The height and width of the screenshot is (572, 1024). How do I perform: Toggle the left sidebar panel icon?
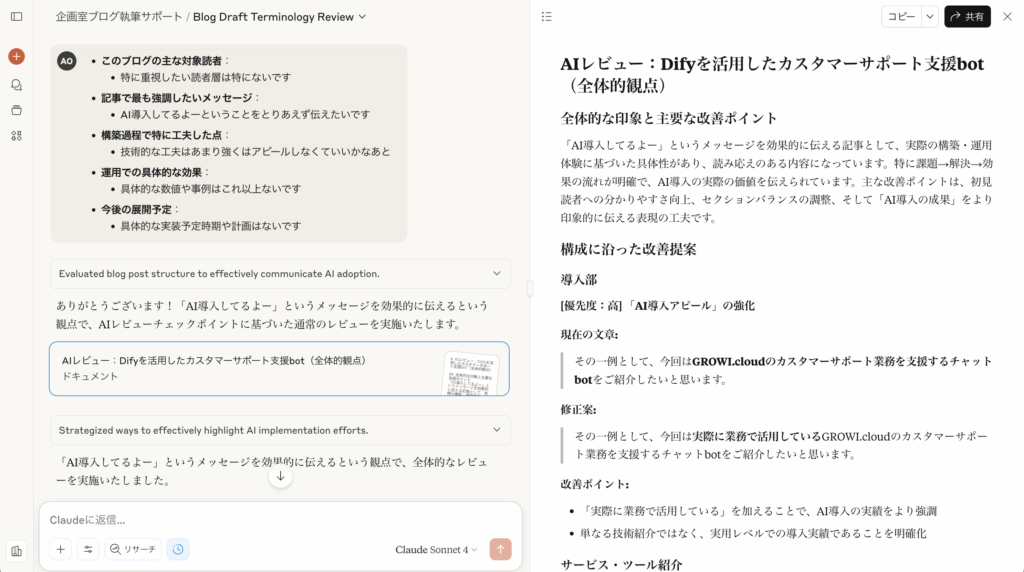16,16
